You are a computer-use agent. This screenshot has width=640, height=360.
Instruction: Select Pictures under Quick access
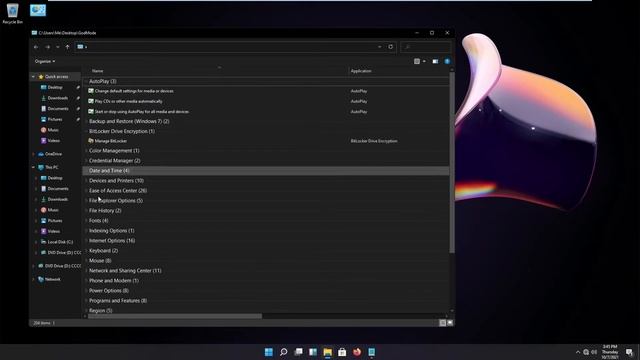[x=55, y=119]
